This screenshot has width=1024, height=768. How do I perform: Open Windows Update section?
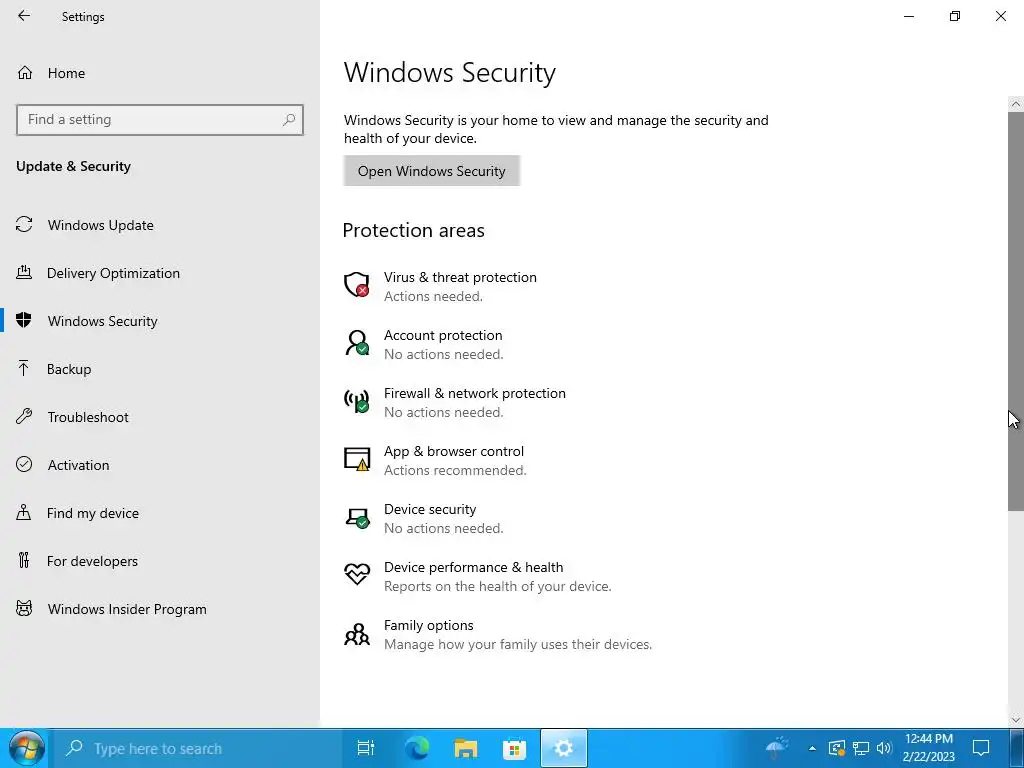point(101,225)
